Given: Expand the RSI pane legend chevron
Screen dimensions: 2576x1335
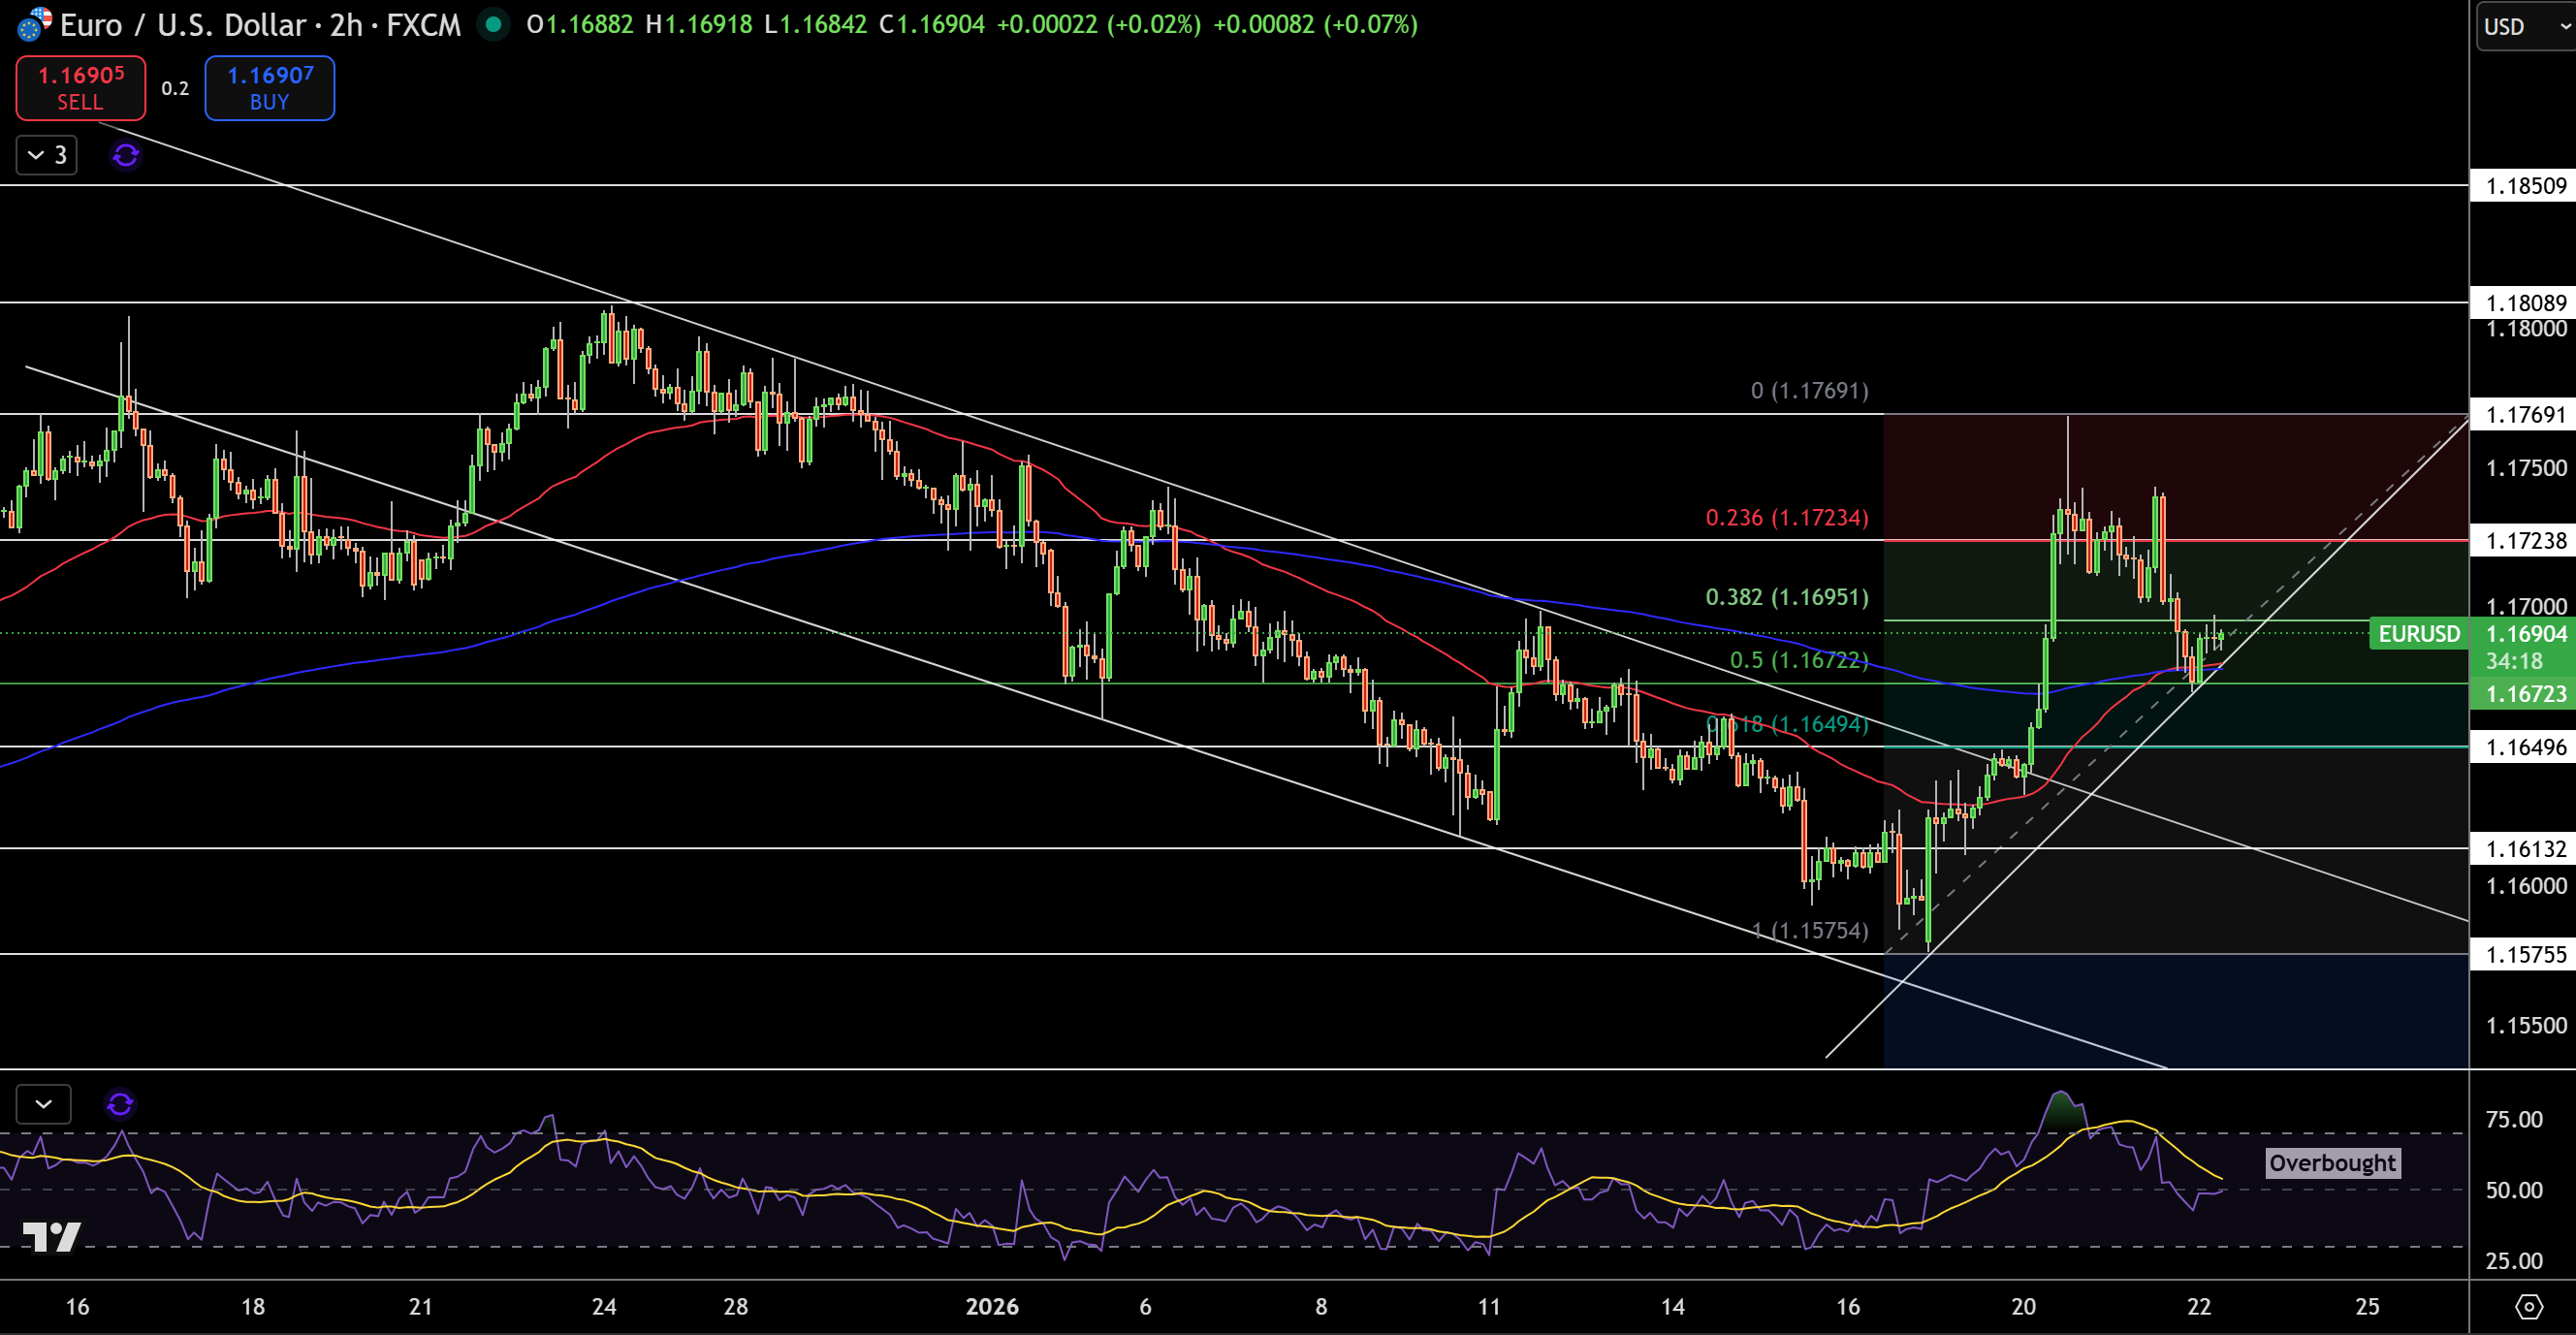Looking at the screenshot, I should click(x=44, y=1104).
